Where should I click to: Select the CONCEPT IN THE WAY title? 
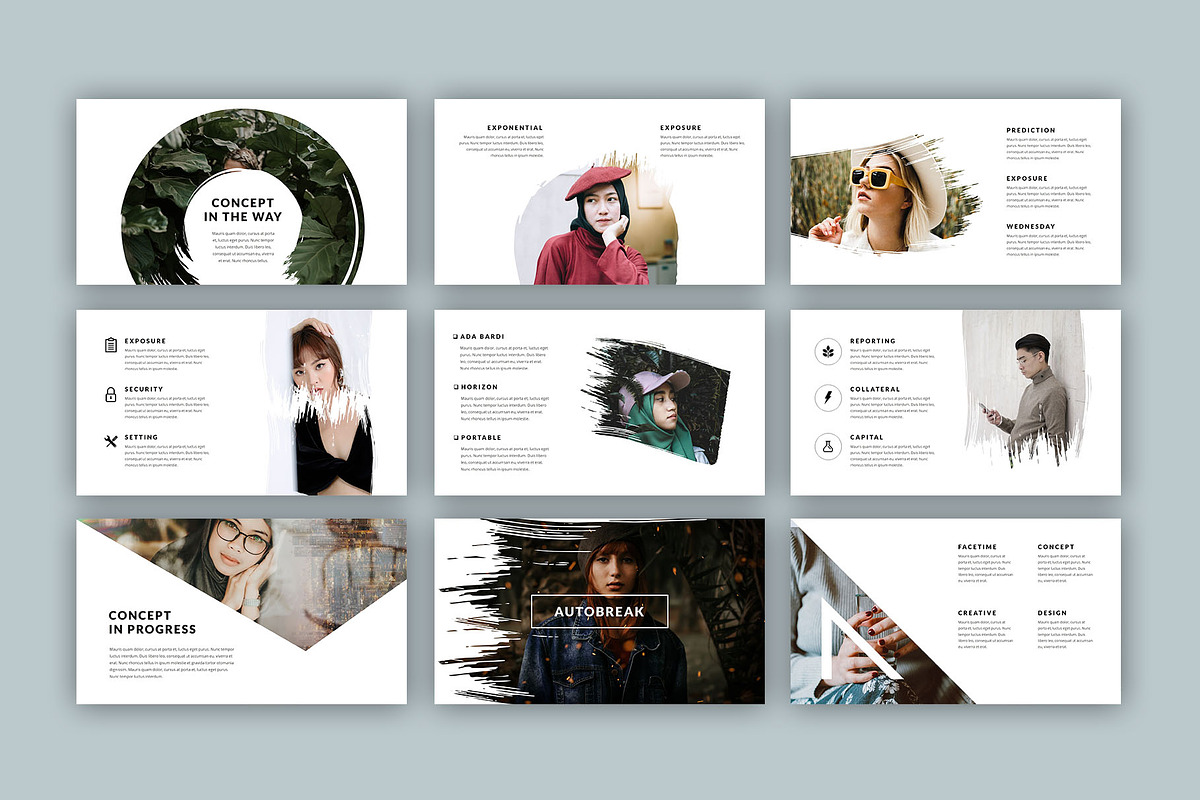[243, 210]
